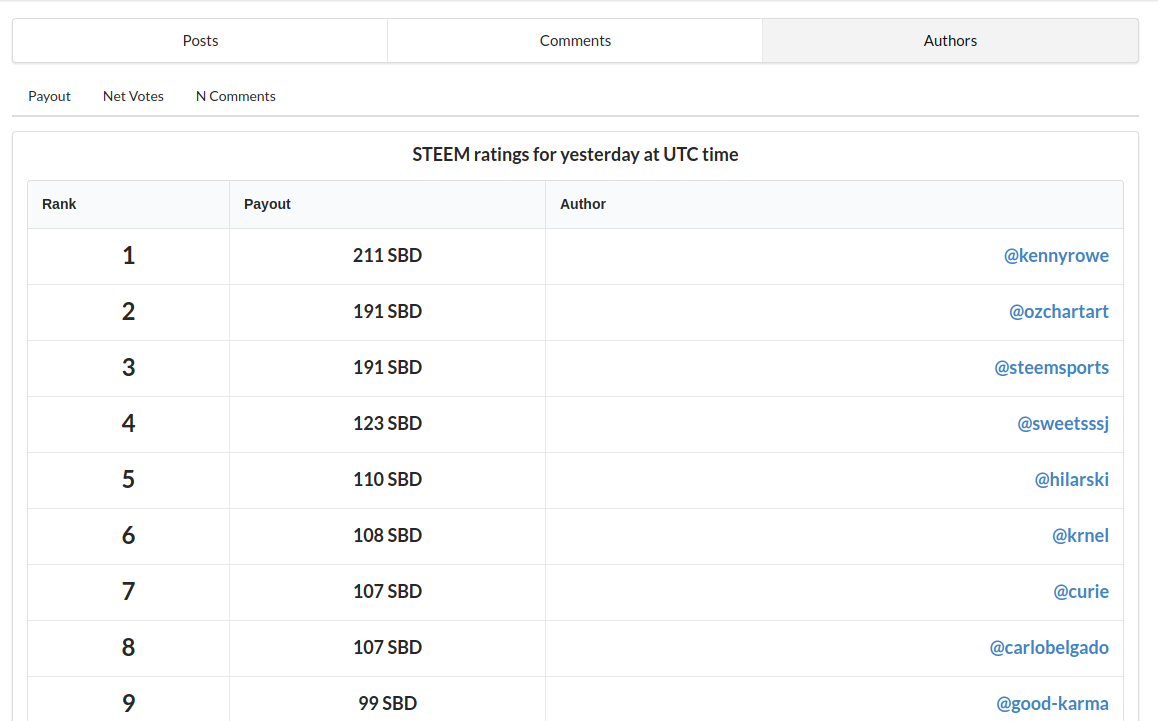This screenshot has width=1158, height=721.
Task: Sort ratings by Net Votes
Action: (x=133, y=96)
